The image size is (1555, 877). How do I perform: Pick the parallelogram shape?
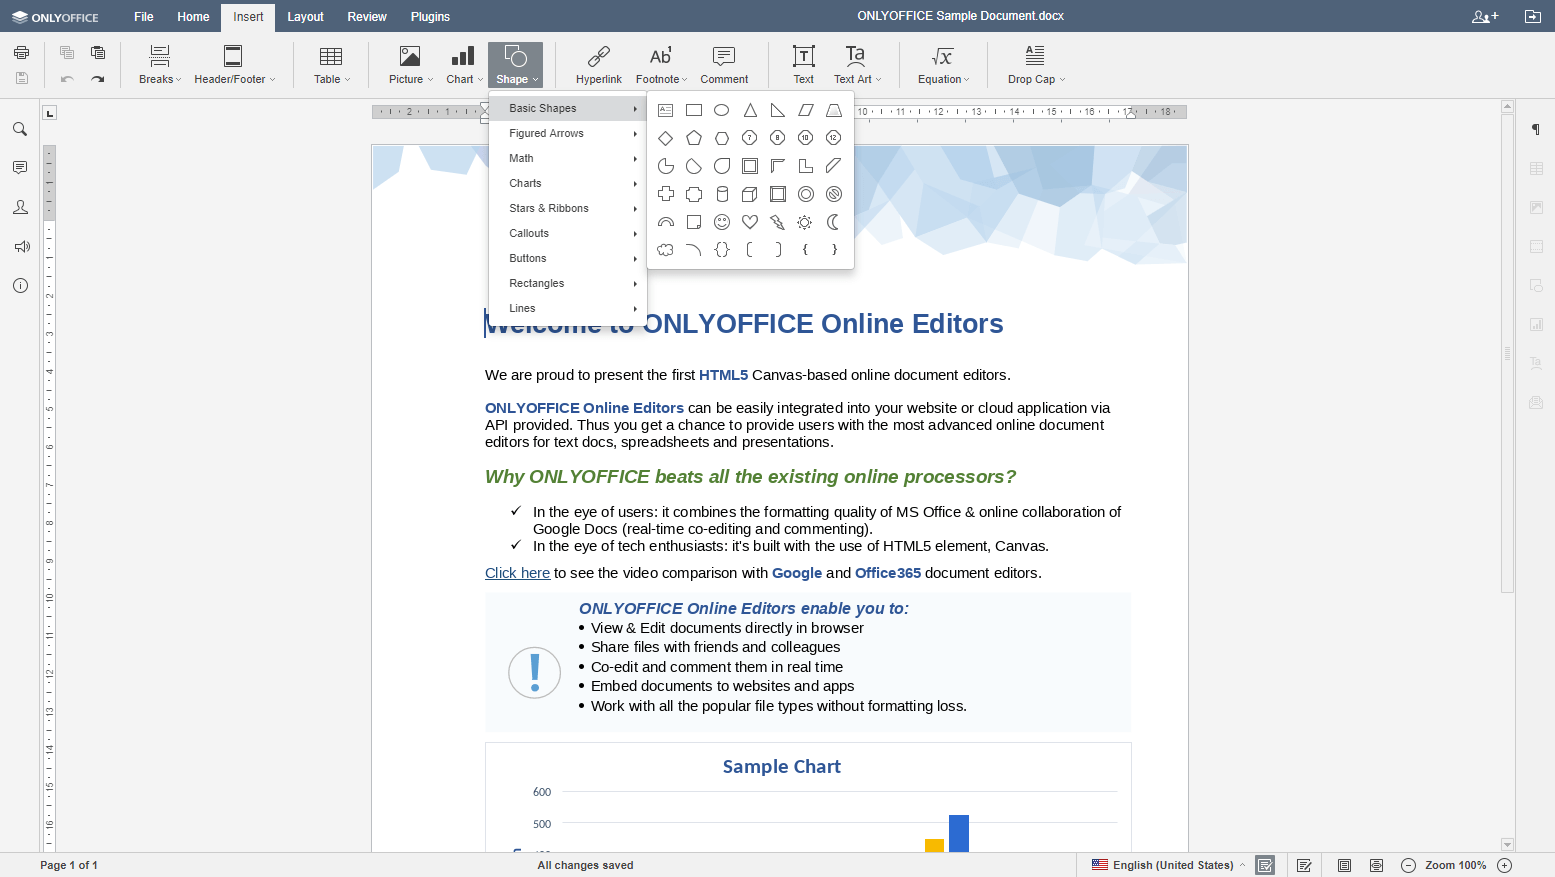click(806, 110)
